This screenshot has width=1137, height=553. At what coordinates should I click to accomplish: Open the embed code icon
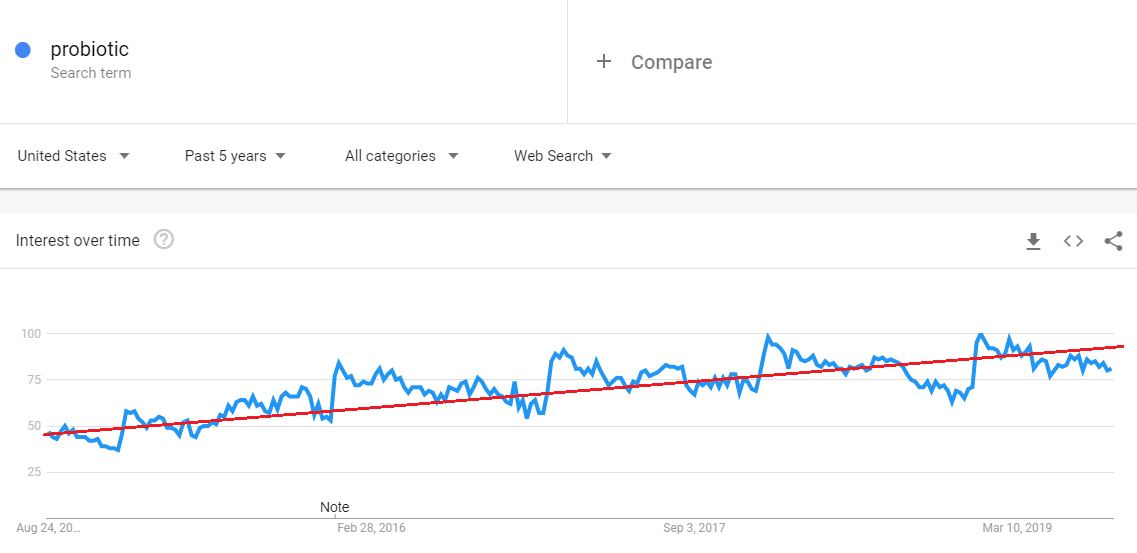click(1073, 241)
